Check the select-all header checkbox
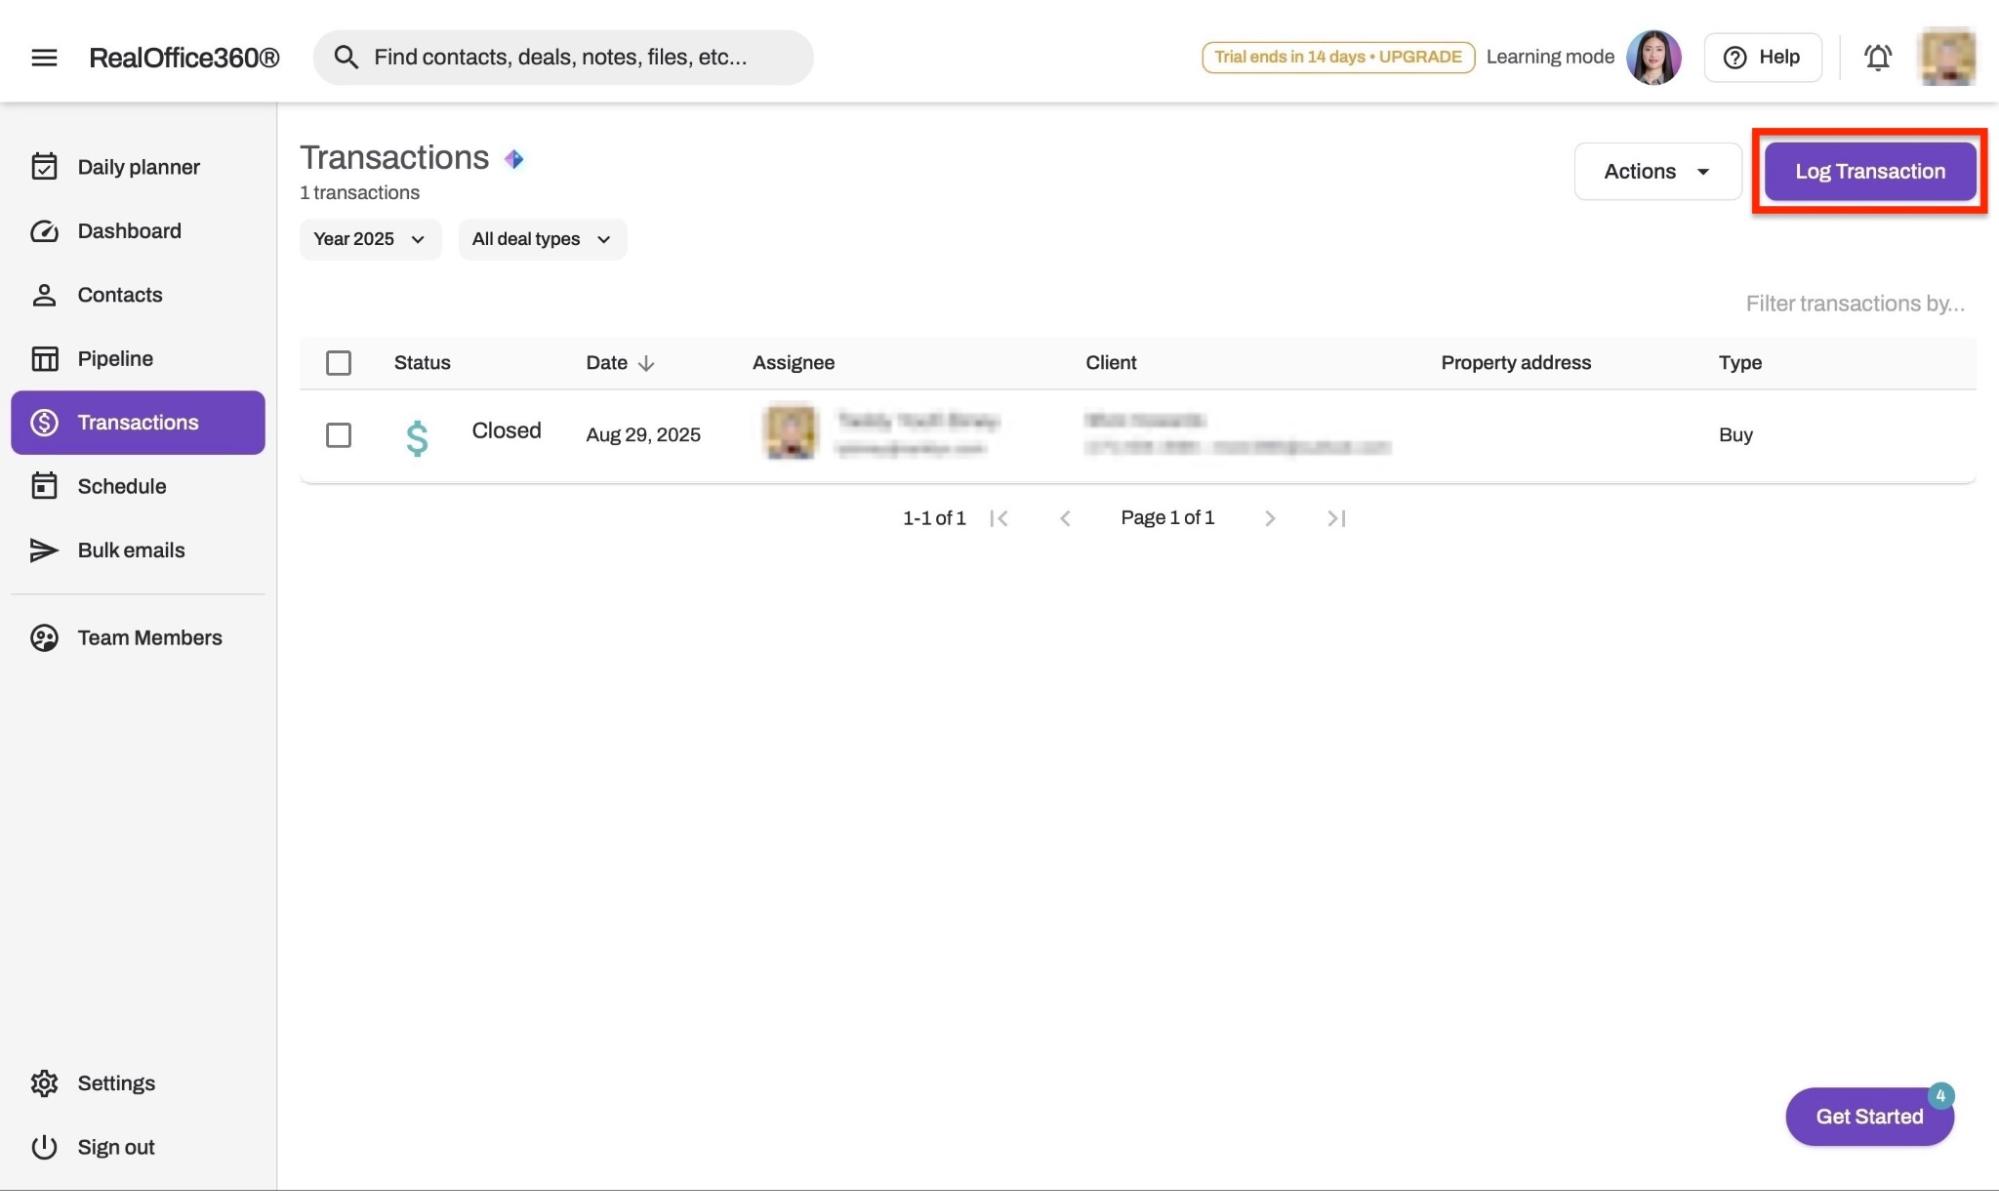1999x1191 pixels. click(338, 363)
